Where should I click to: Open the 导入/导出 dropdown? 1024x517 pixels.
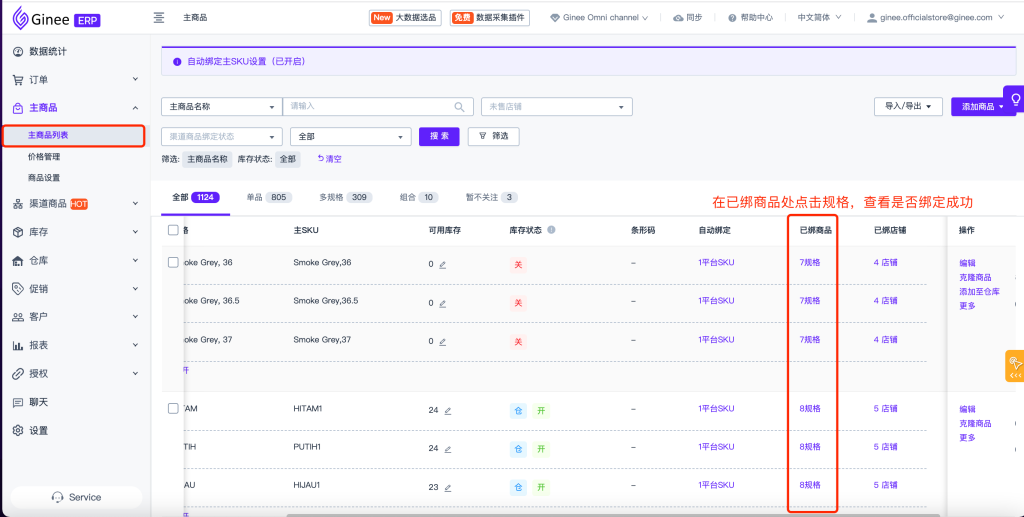tap(907, 106)
